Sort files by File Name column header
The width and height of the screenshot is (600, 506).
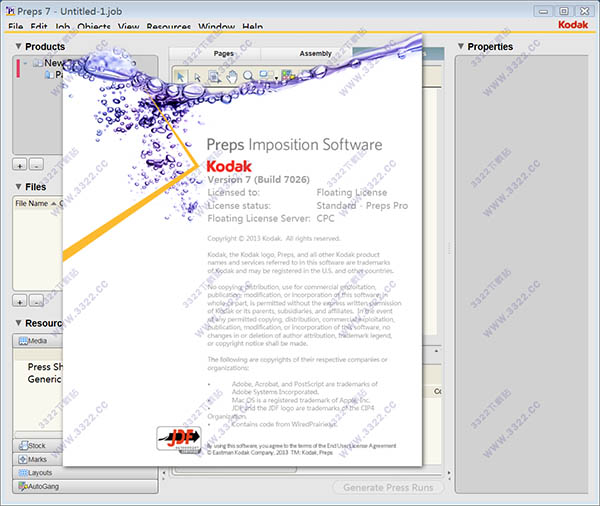tap(33, 203)
